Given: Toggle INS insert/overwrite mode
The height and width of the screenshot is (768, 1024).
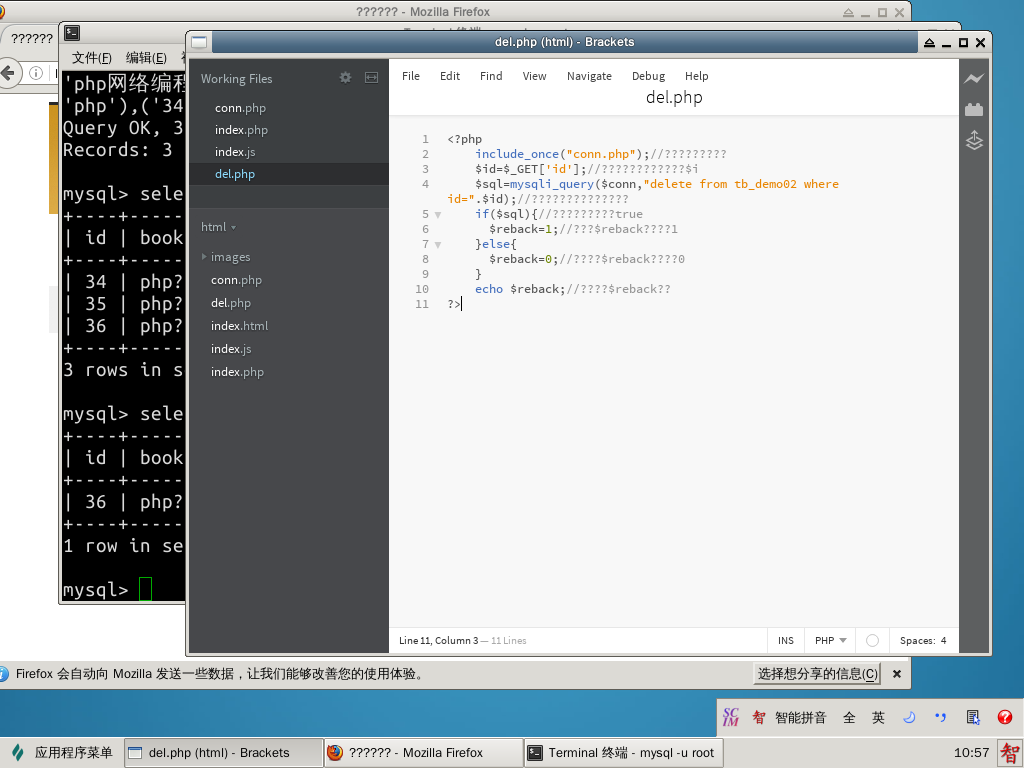Looking at the screenshot, I should click(786, 641).
